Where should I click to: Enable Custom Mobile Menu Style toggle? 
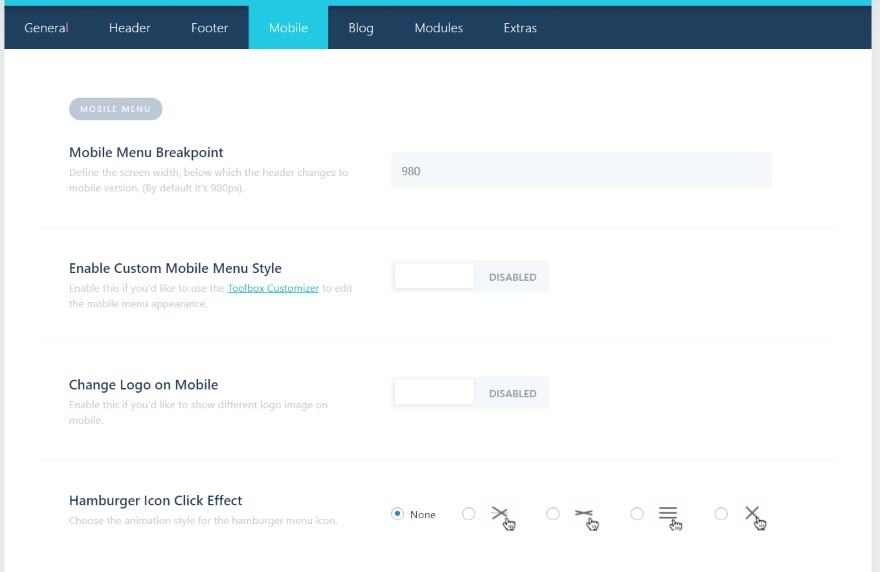click(x=470, y=276)
